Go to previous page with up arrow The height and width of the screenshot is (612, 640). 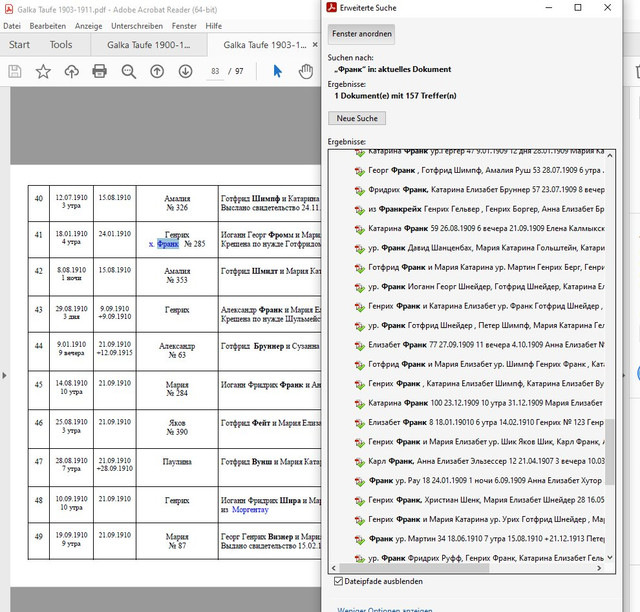pos(157,71)
